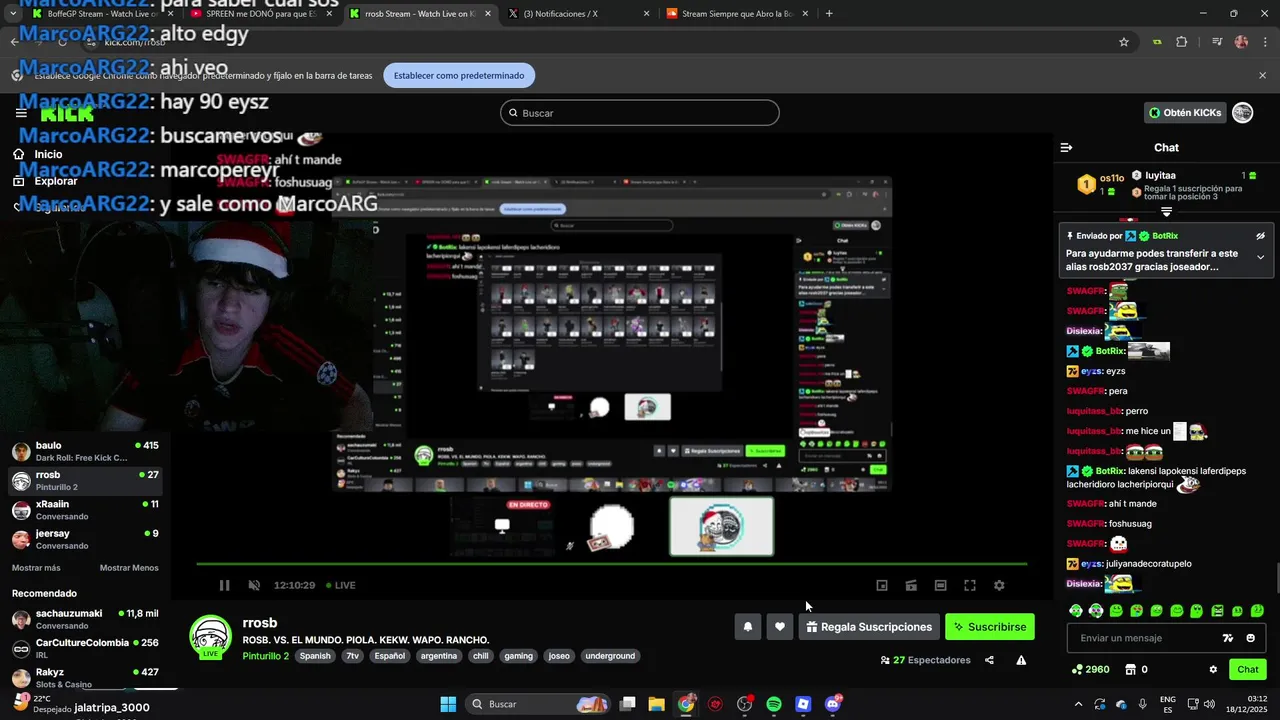Screen dimensions: 1280x720
Task: Dismiss the default browser info bar
Action: click(1262, 75)
